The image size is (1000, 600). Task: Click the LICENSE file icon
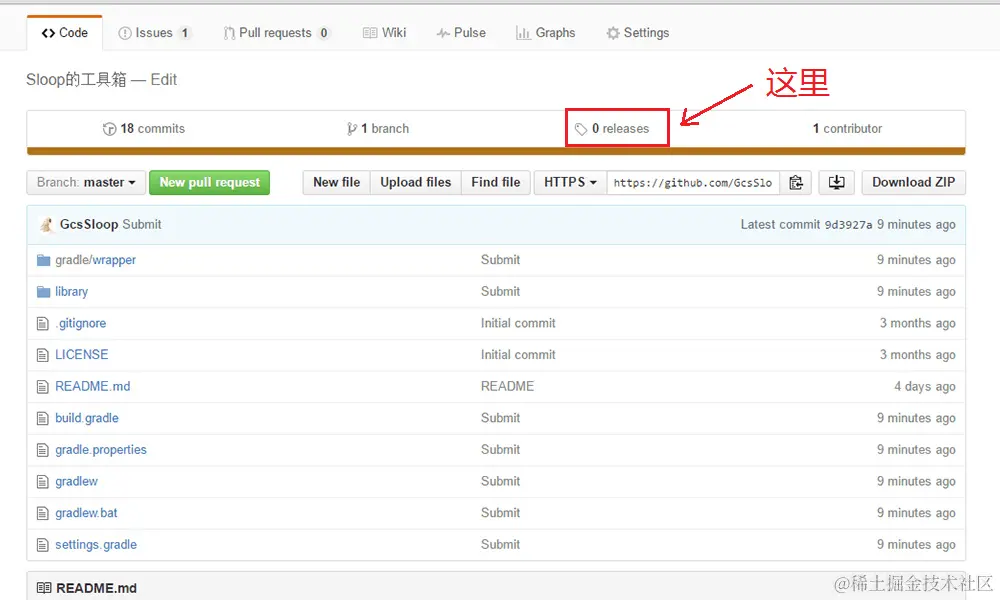coord(43,355)
